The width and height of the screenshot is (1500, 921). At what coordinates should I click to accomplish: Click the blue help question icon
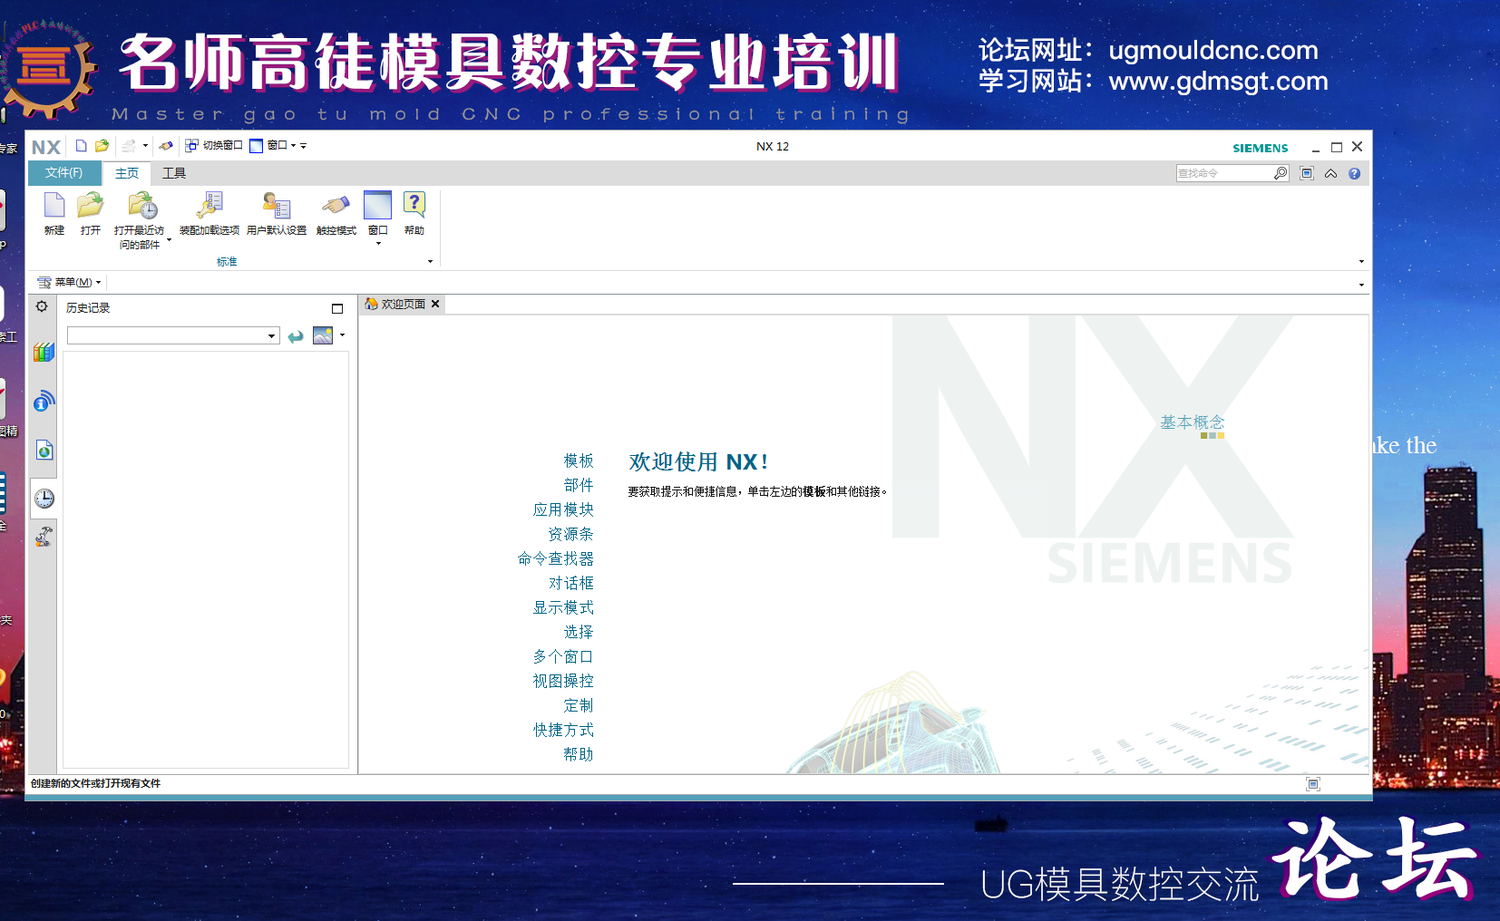point(1354,173)
